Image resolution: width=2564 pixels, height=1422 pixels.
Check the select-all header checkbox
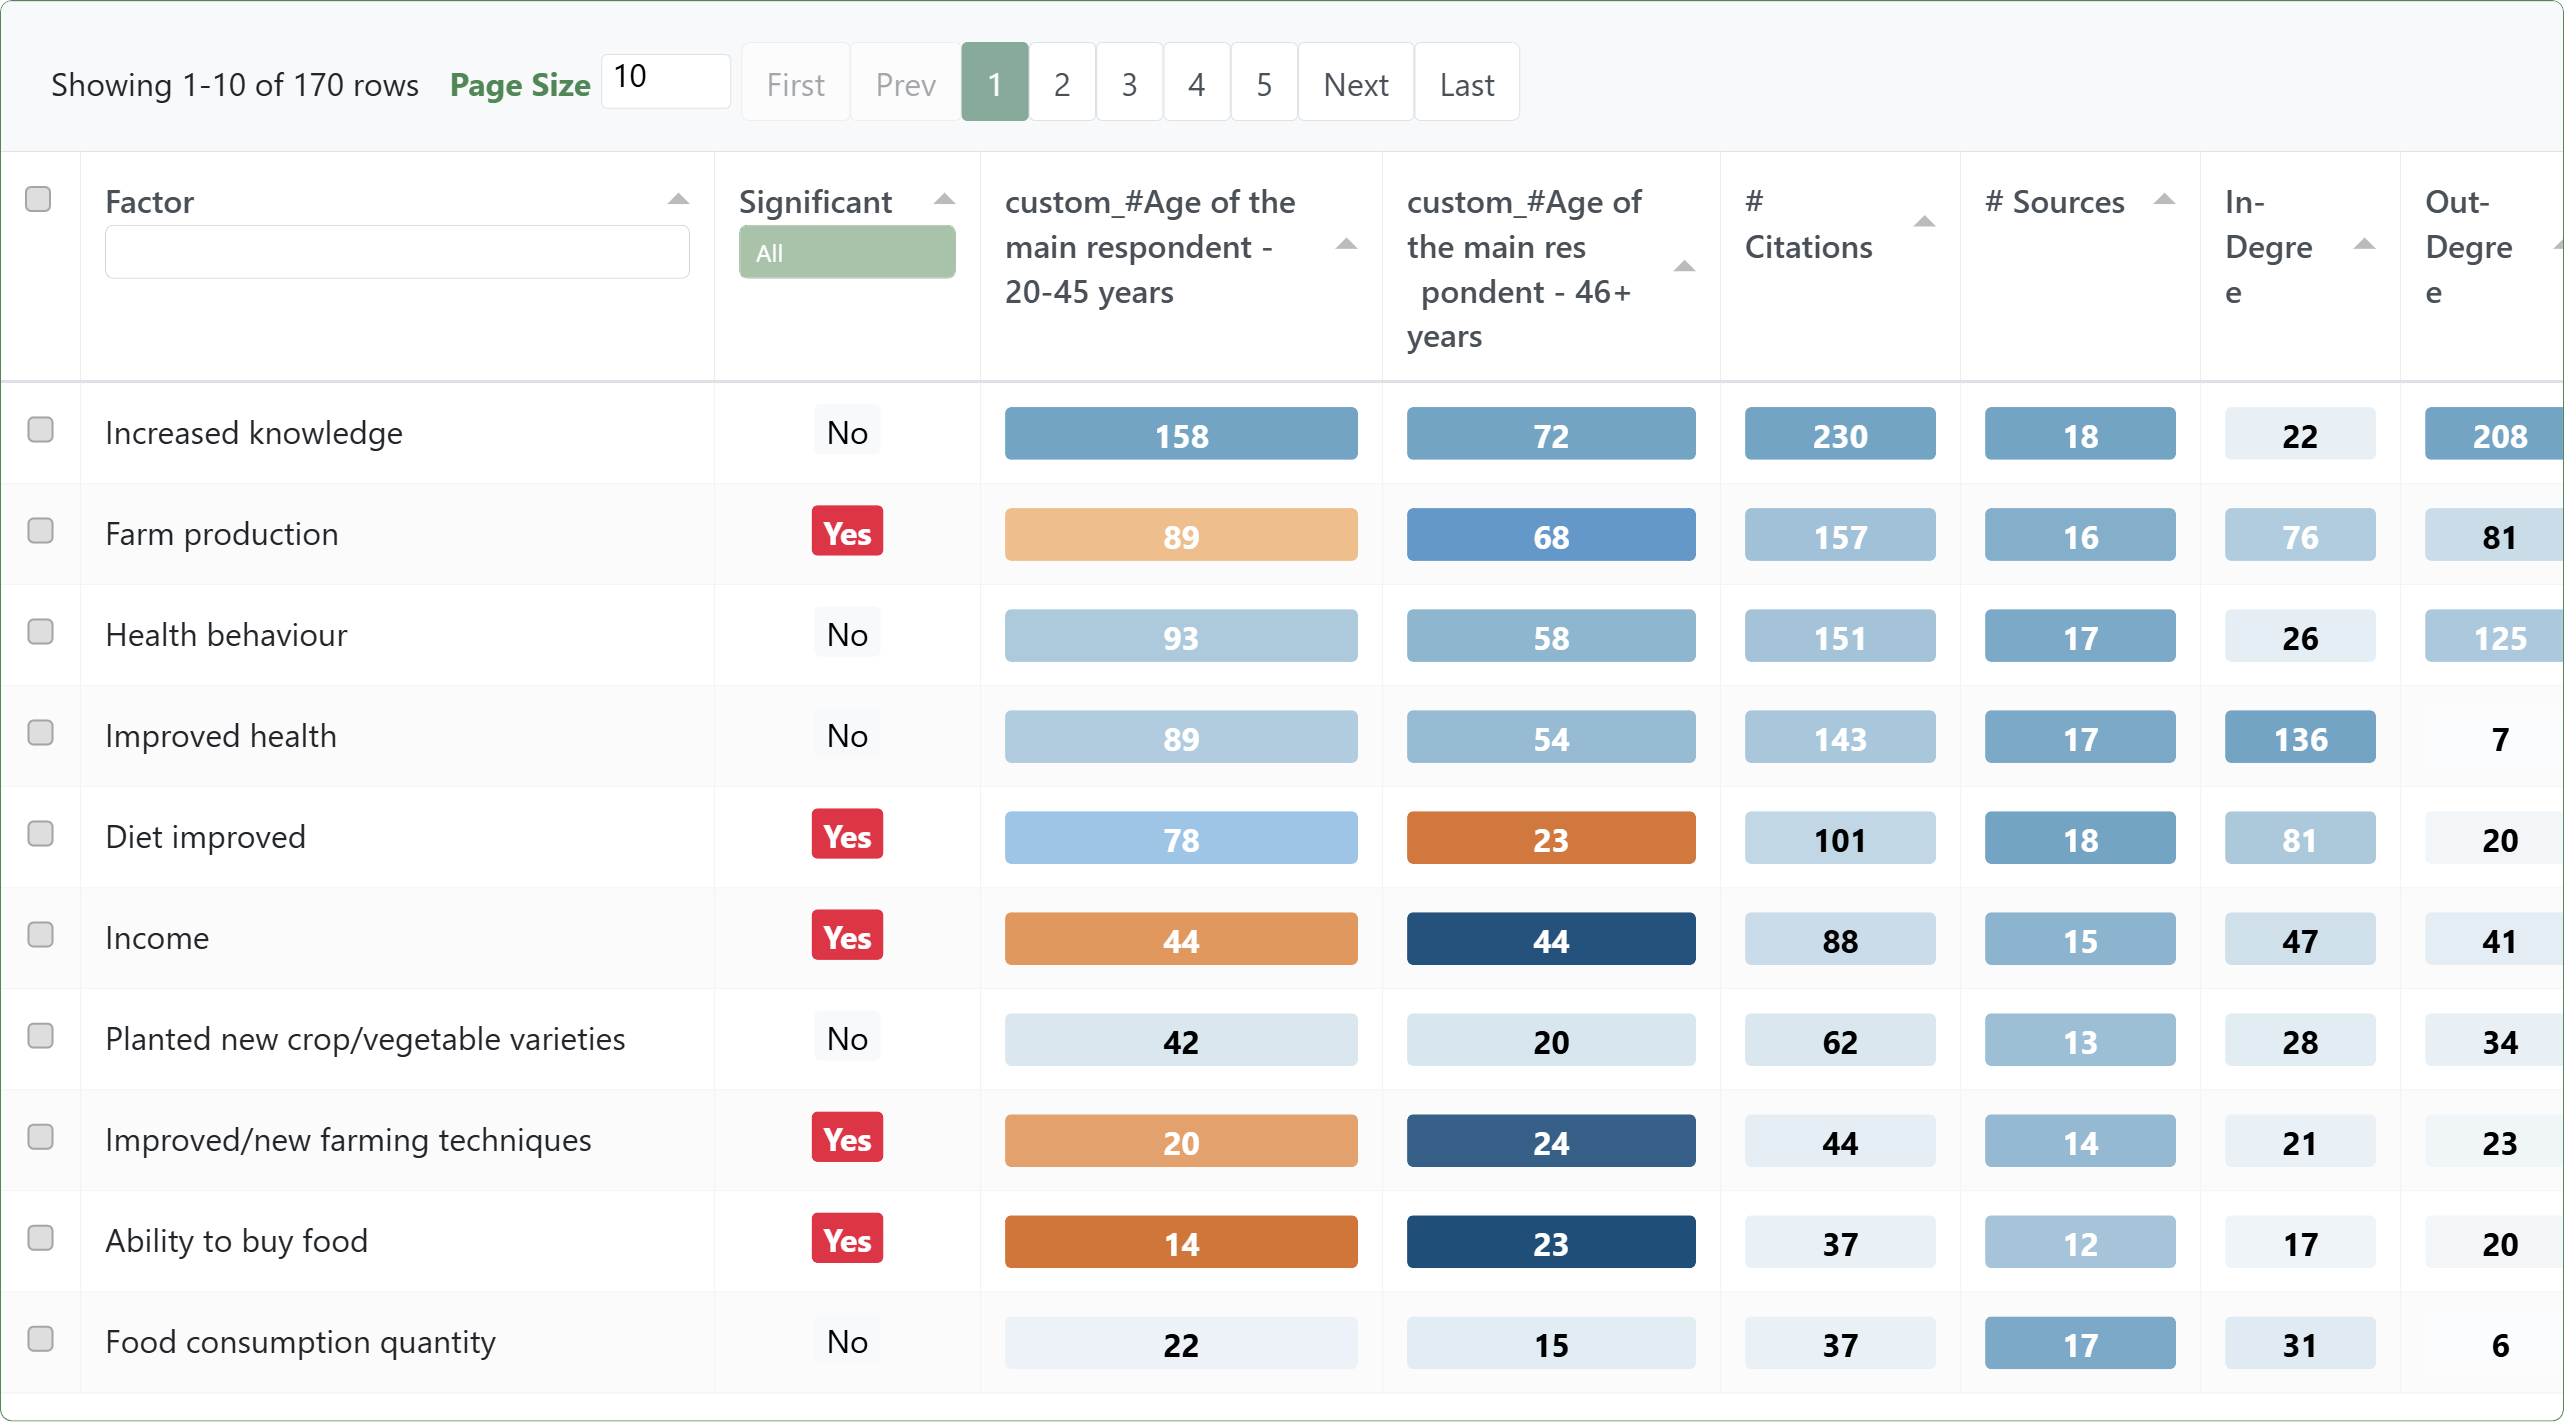coord(38,199)
